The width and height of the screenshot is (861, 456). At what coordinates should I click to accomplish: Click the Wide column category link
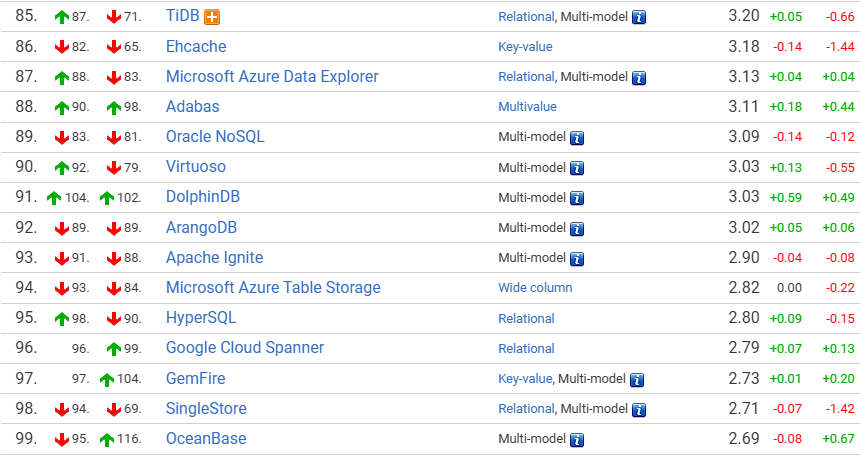pos(535,288)
